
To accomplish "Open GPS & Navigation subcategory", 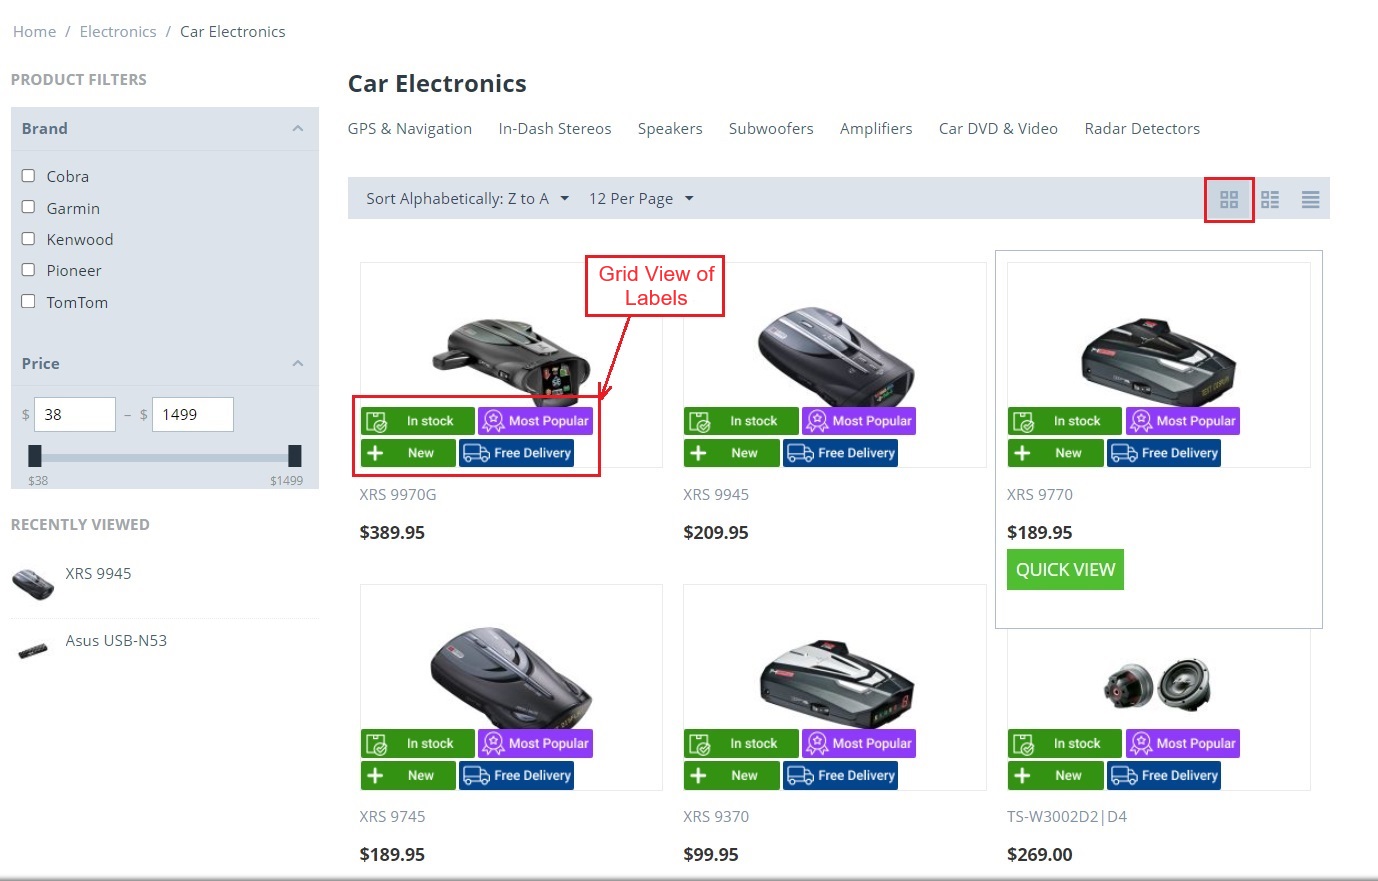I will 410,129.
